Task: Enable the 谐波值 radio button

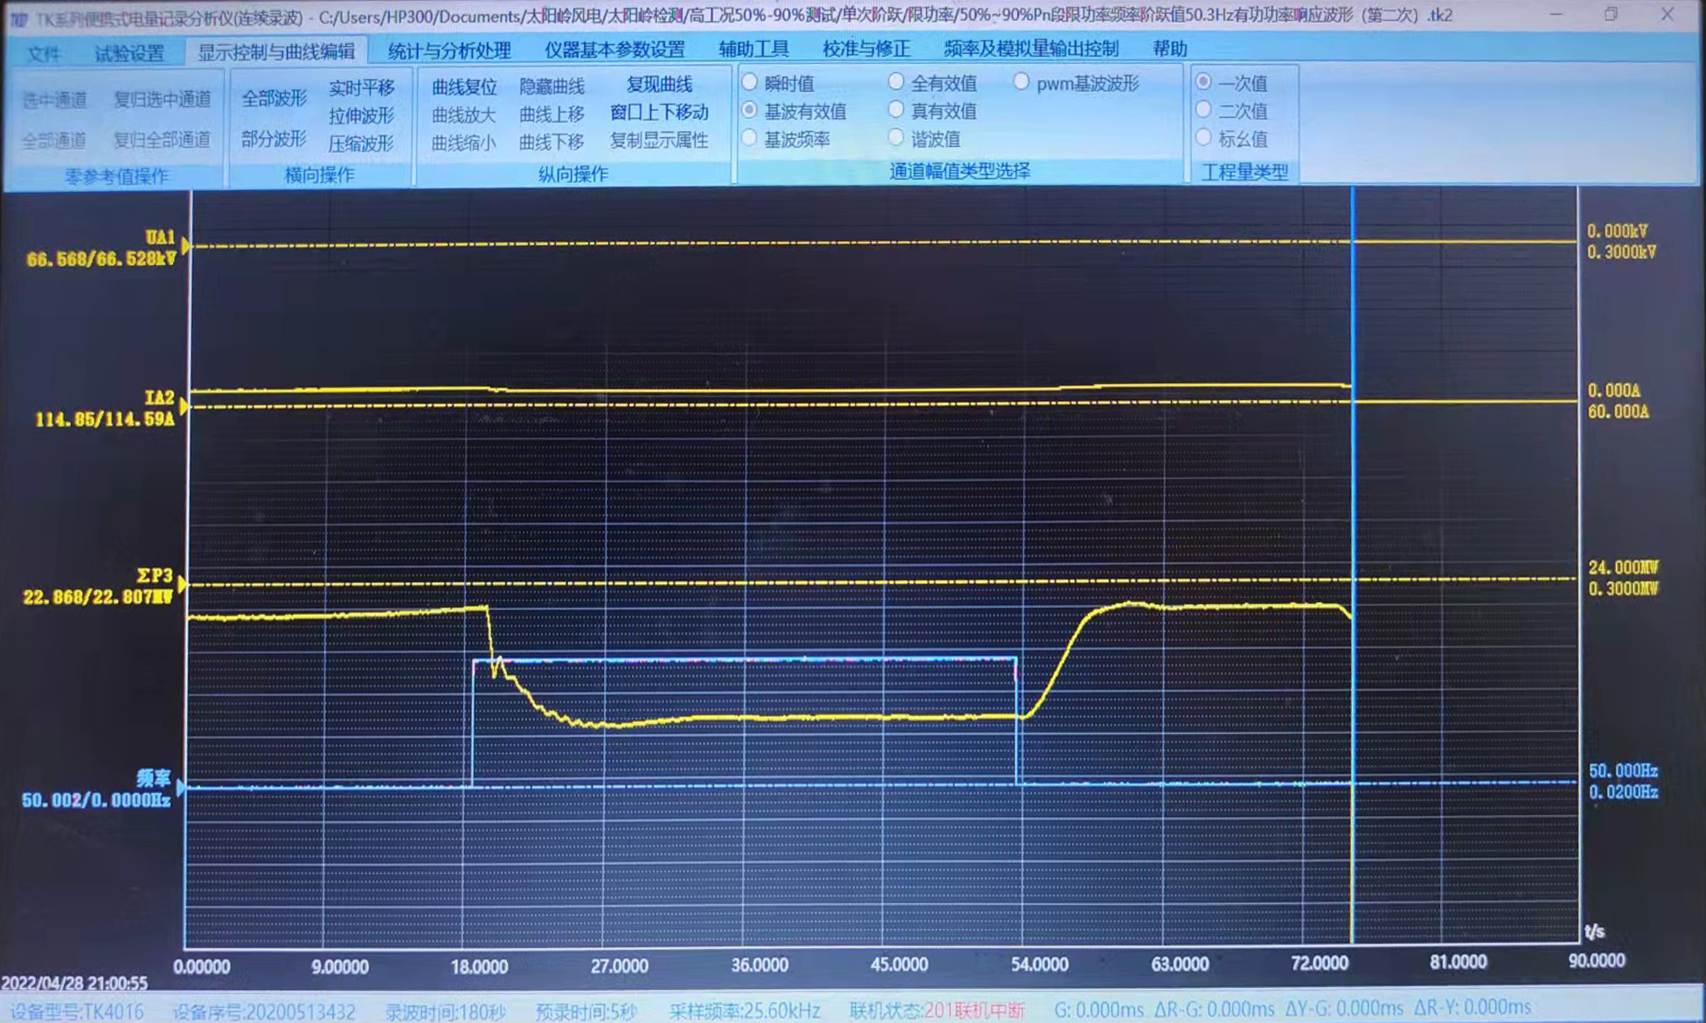Action: pyautogui.click(x=896, y=139)
